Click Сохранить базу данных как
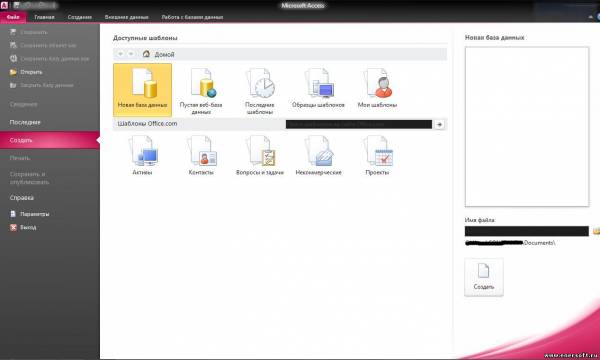The width and height of the screenshot is (600, 360). [49, 59]
